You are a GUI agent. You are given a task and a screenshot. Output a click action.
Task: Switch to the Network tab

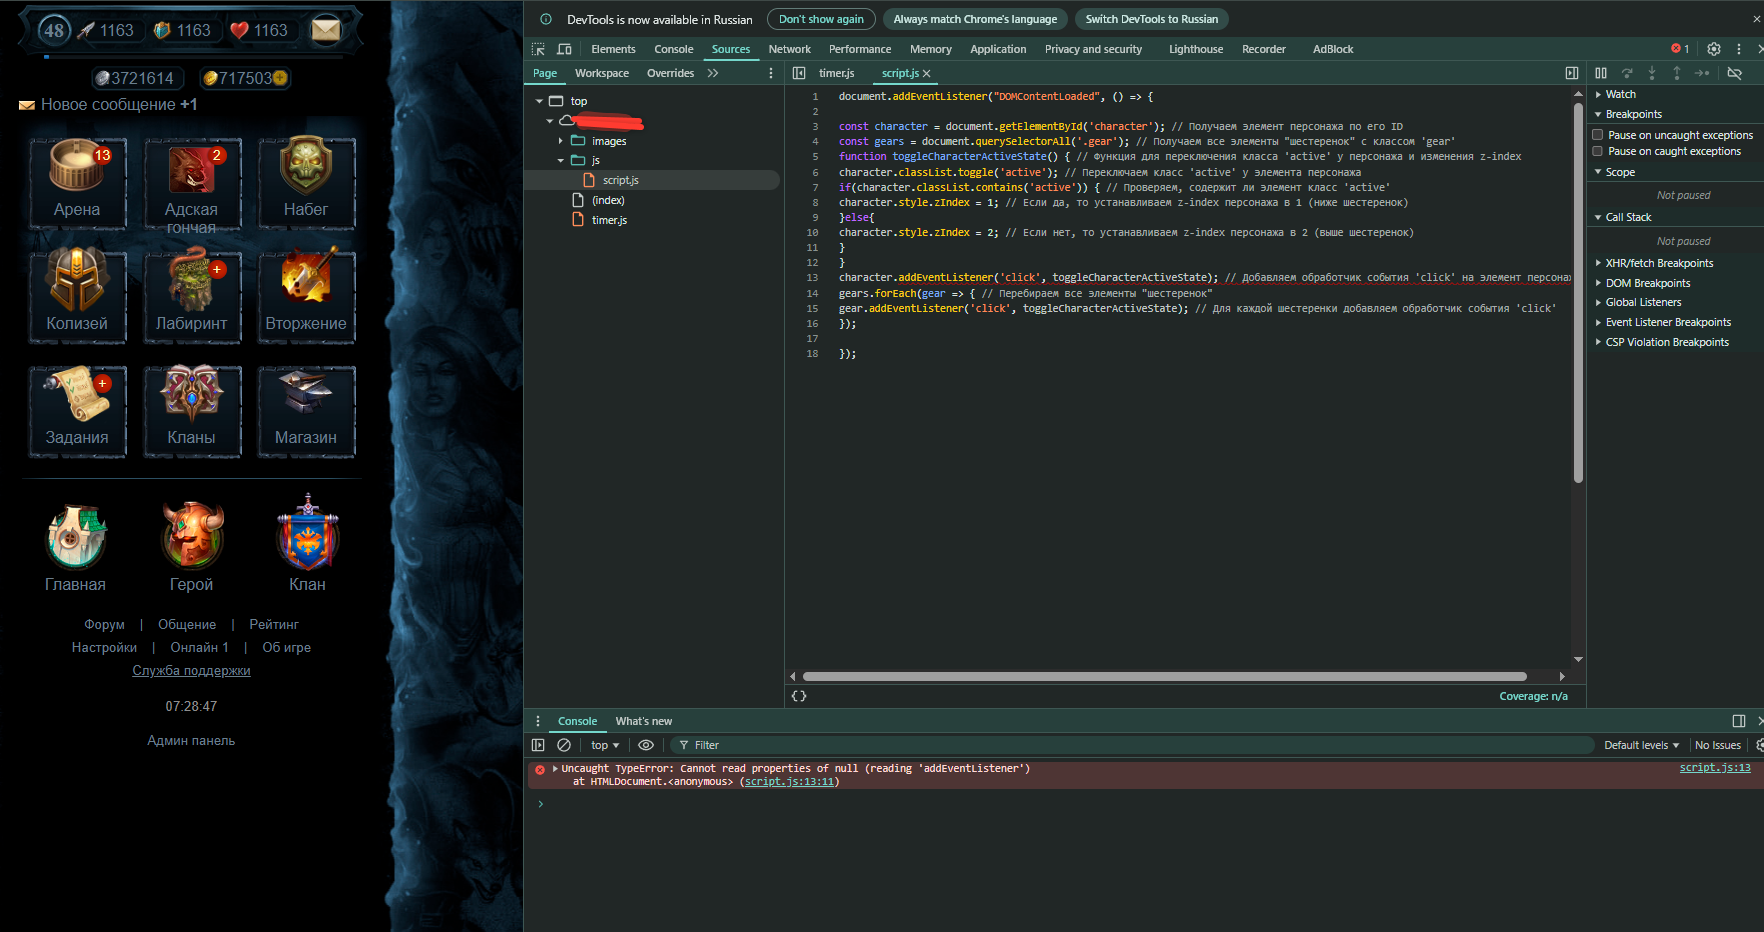[x=789, y=49]
